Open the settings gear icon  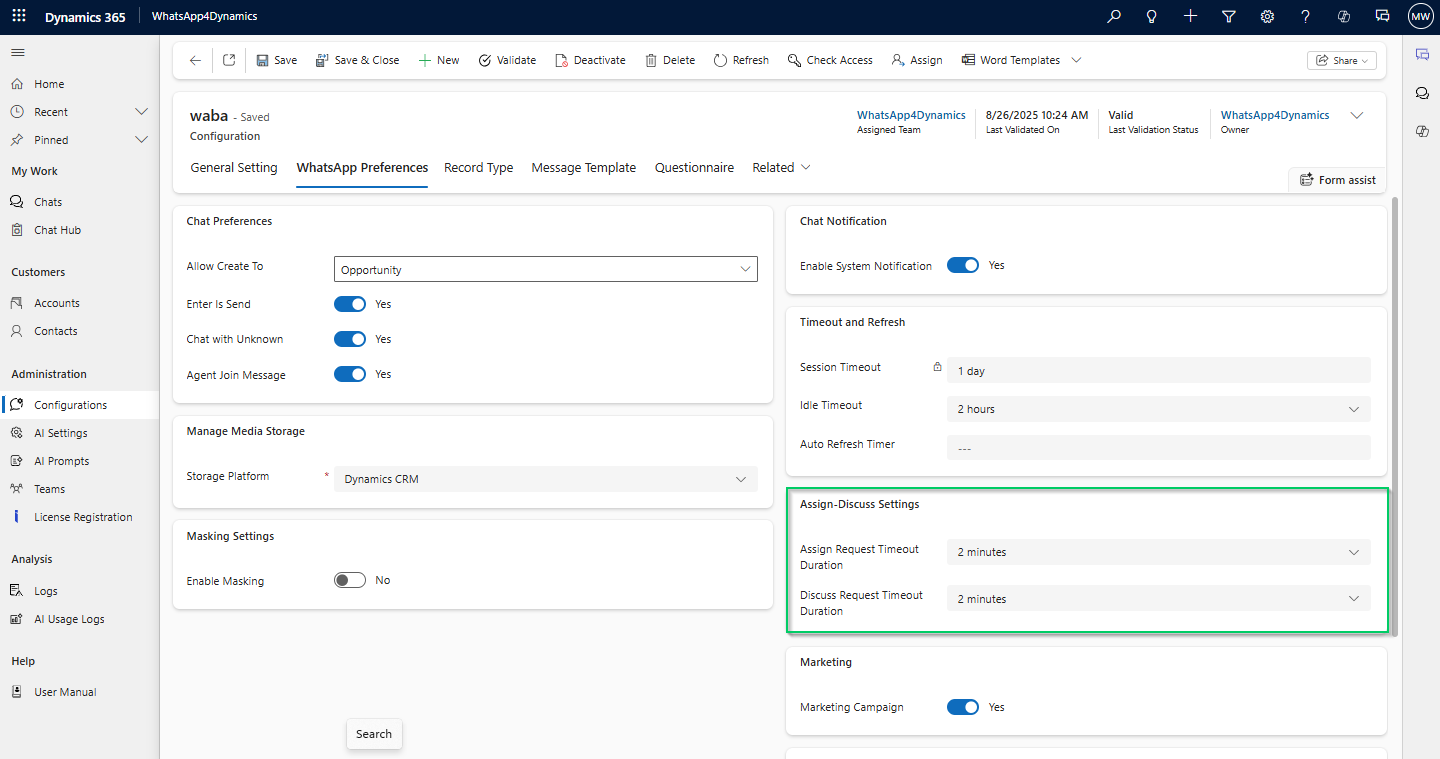pos(1267,17)
